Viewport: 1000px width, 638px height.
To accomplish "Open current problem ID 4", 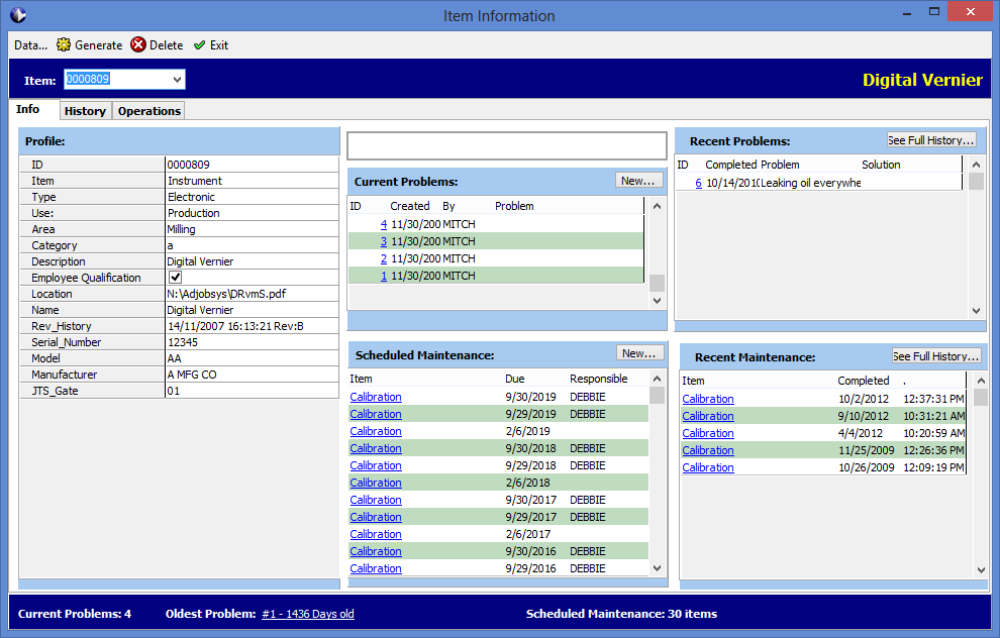I will pos(383,225).
